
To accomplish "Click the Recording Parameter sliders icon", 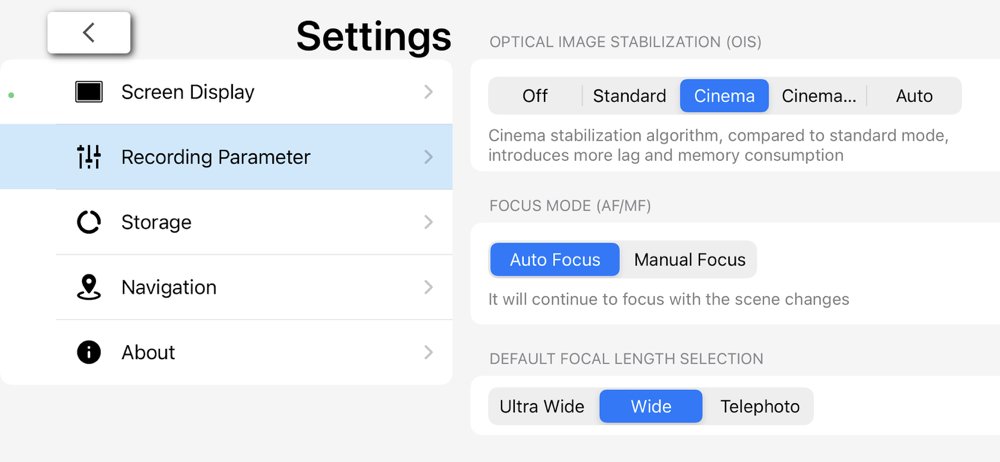I will [x=89, y=157].
